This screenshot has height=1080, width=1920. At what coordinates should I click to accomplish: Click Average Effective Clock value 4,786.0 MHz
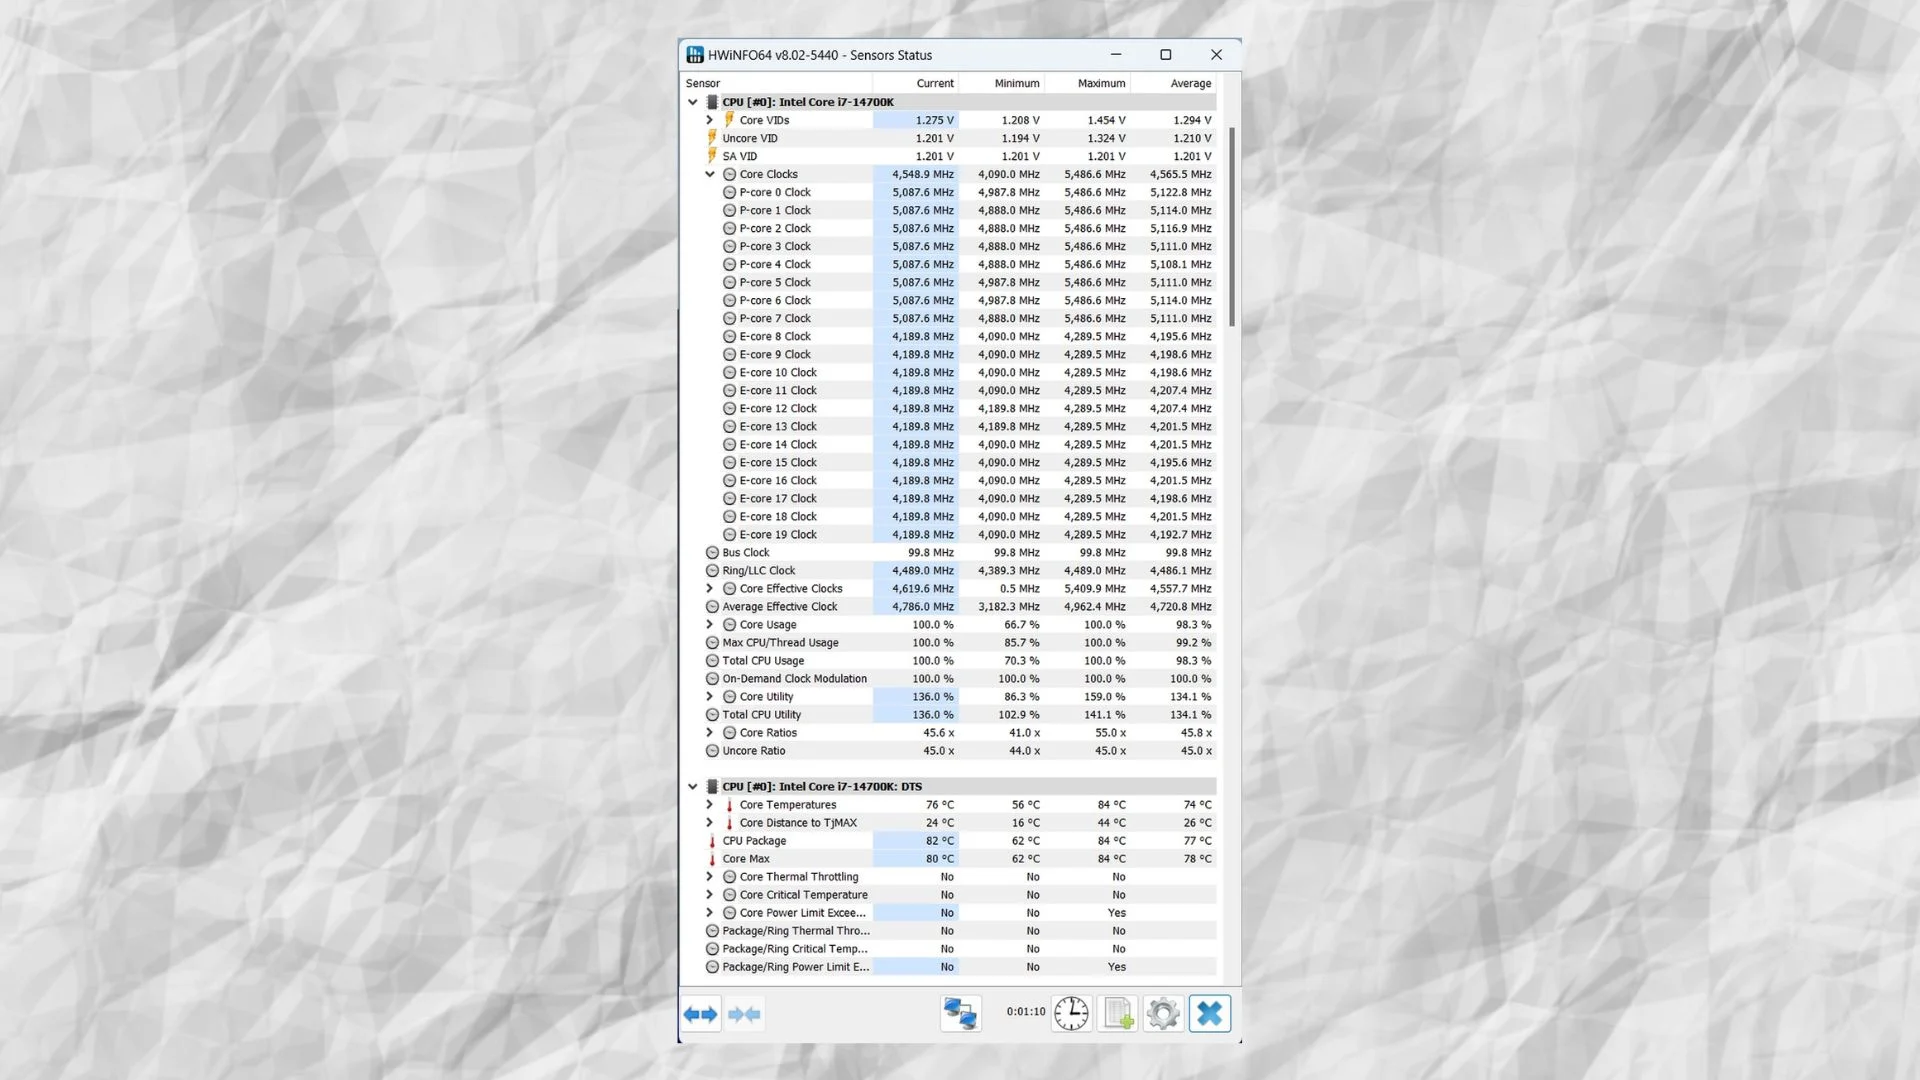pyautogui.click(x=923, y=607)
